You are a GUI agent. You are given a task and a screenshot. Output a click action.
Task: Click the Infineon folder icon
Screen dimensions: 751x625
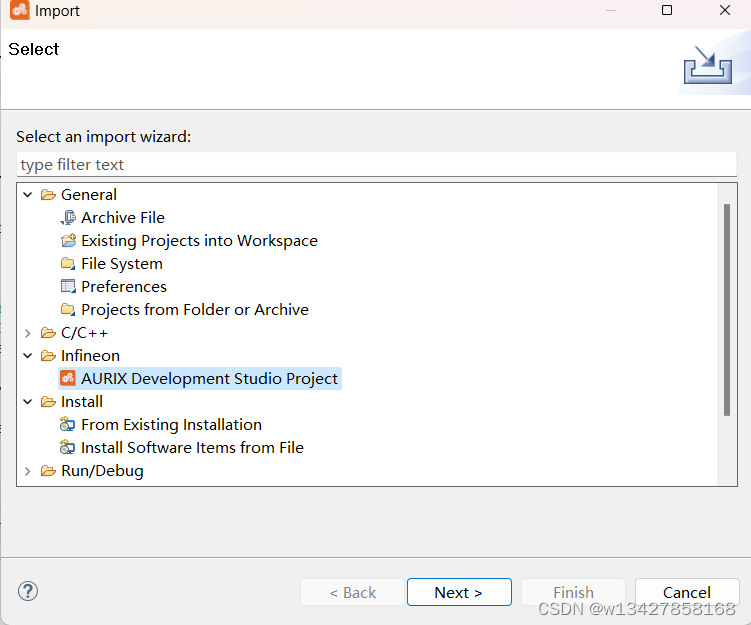[48, 356]
